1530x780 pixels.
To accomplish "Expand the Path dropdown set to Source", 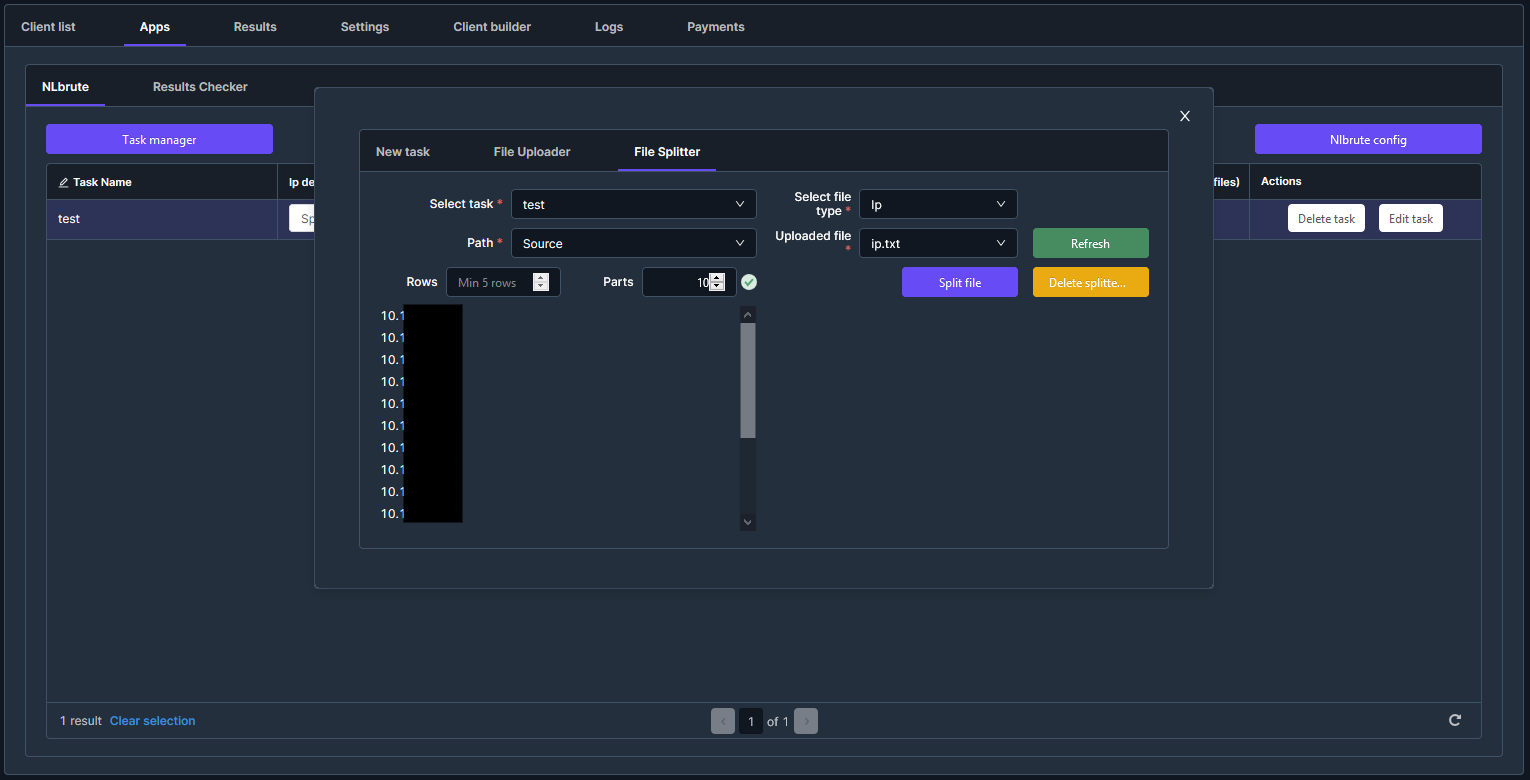I will click(x=633, y=243).
